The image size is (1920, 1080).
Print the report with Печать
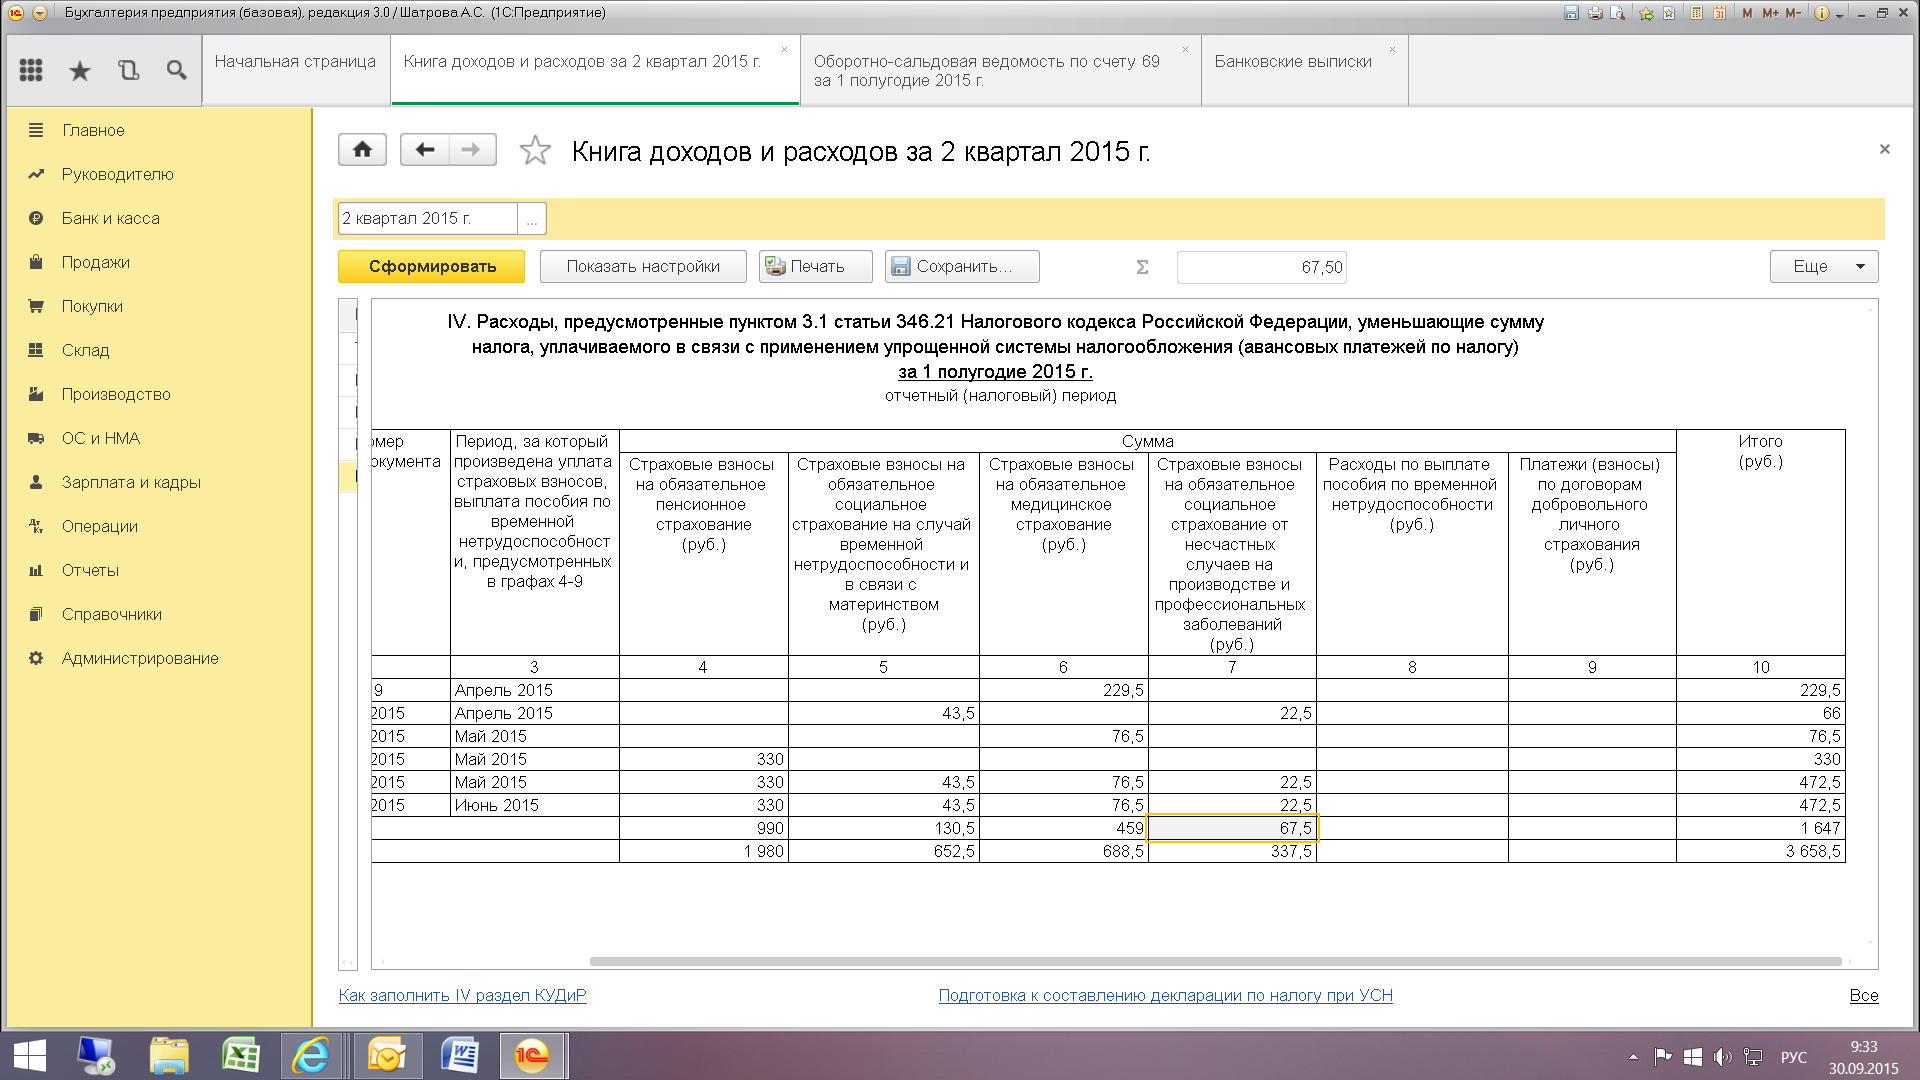tap(815, 267)
